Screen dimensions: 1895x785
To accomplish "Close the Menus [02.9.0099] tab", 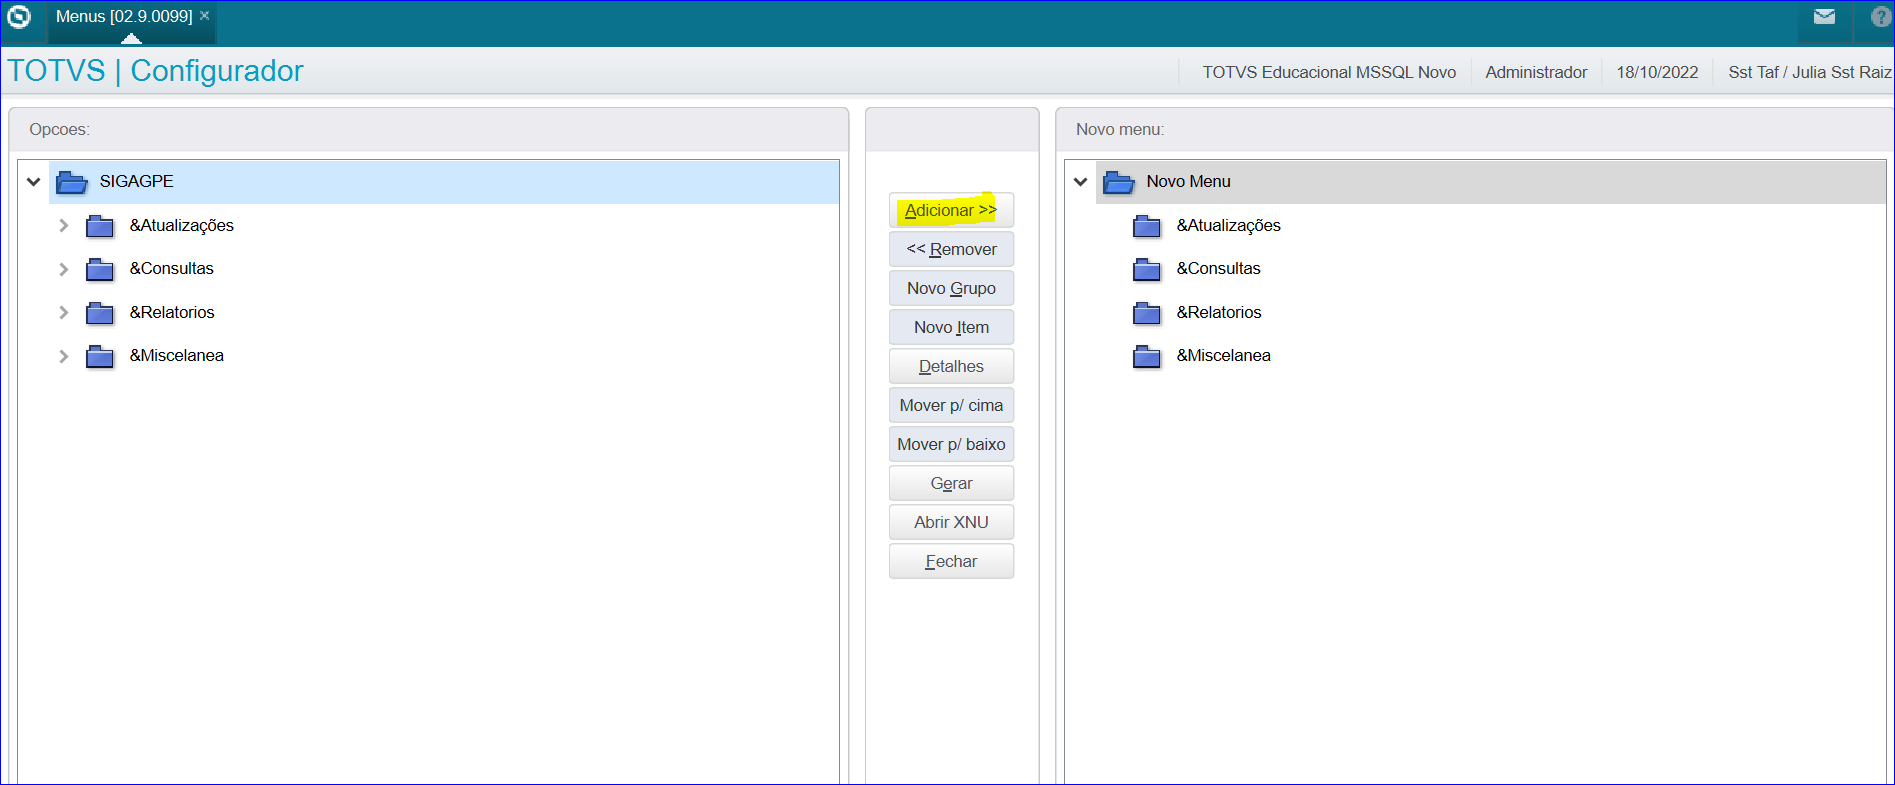I will (x=205, y=16).
